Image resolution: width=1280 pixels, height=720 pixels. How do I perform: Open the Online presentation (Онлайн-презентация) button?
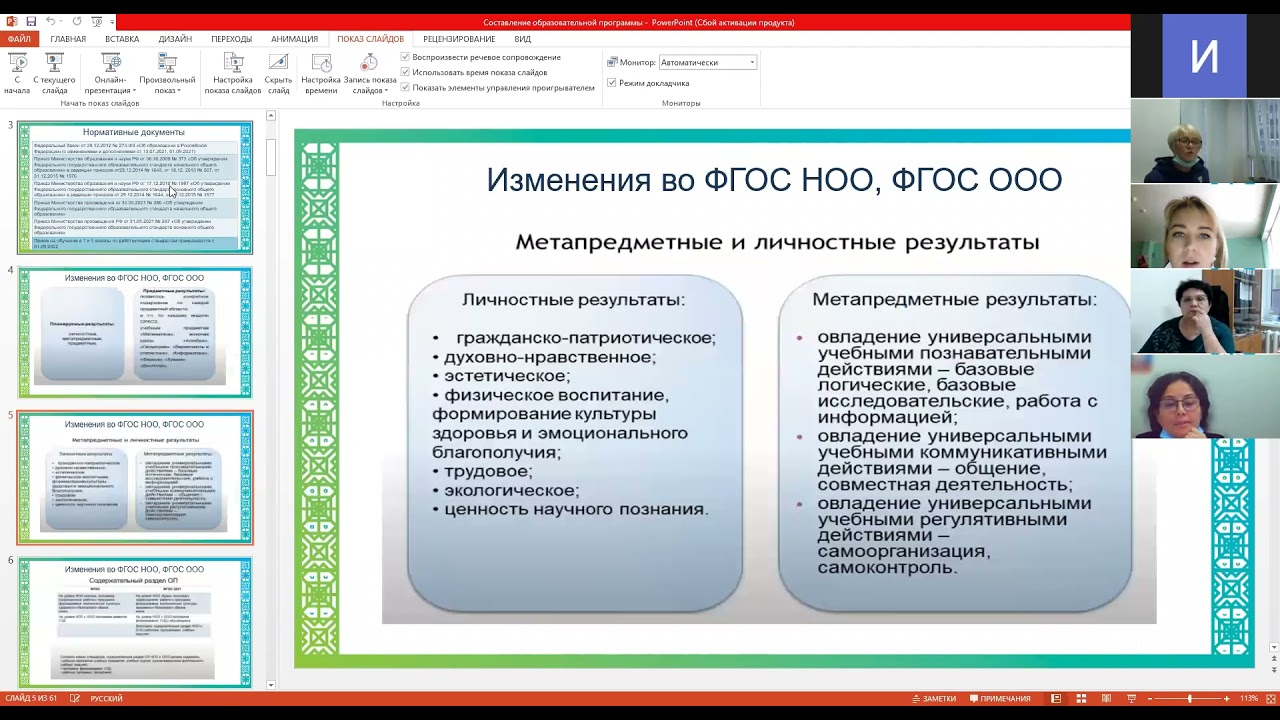point(111,74)
